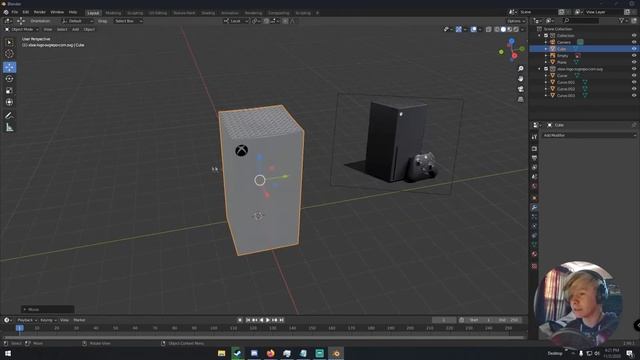
Task: Open the Render properties tab icon
Action: [x=534, y=149]
